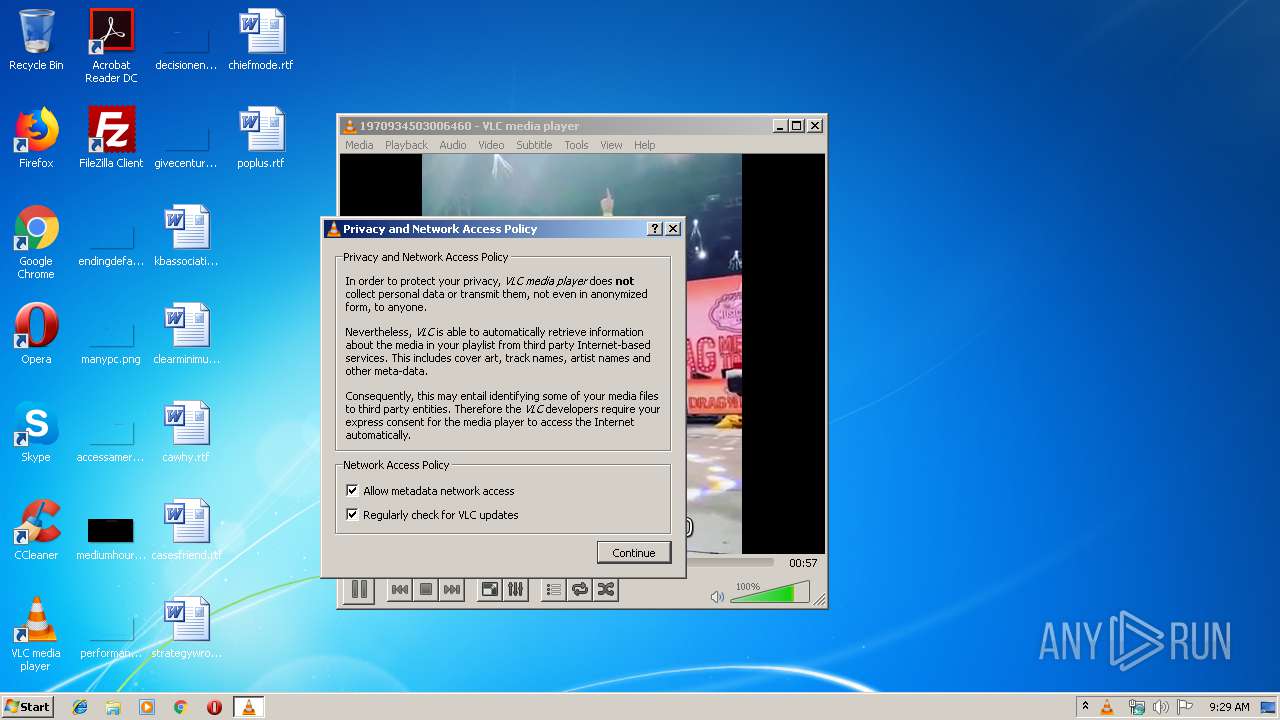This screenshot has height=720, width=1280.
Task: Open the clock showing 9:29 AM
Action: click(1228, 707)
